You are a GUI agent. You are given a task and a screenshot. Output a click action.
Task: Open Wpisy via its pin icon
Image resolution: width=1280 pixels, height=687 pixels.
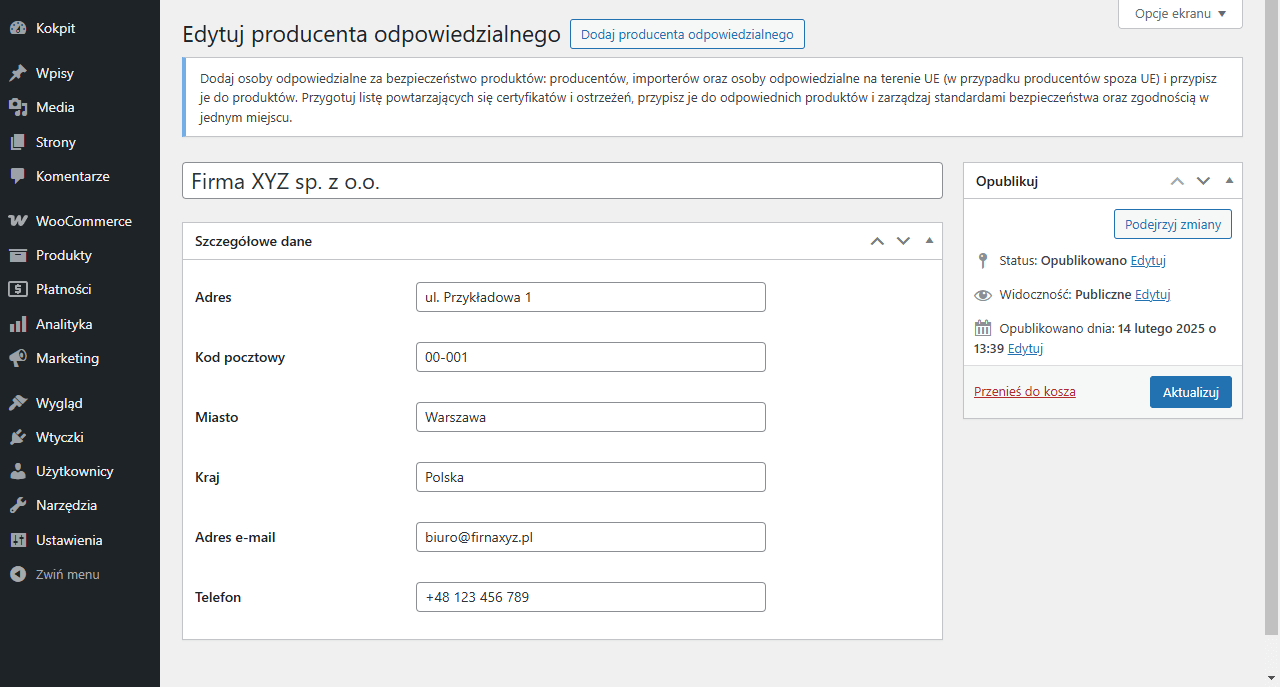point(18,73)
